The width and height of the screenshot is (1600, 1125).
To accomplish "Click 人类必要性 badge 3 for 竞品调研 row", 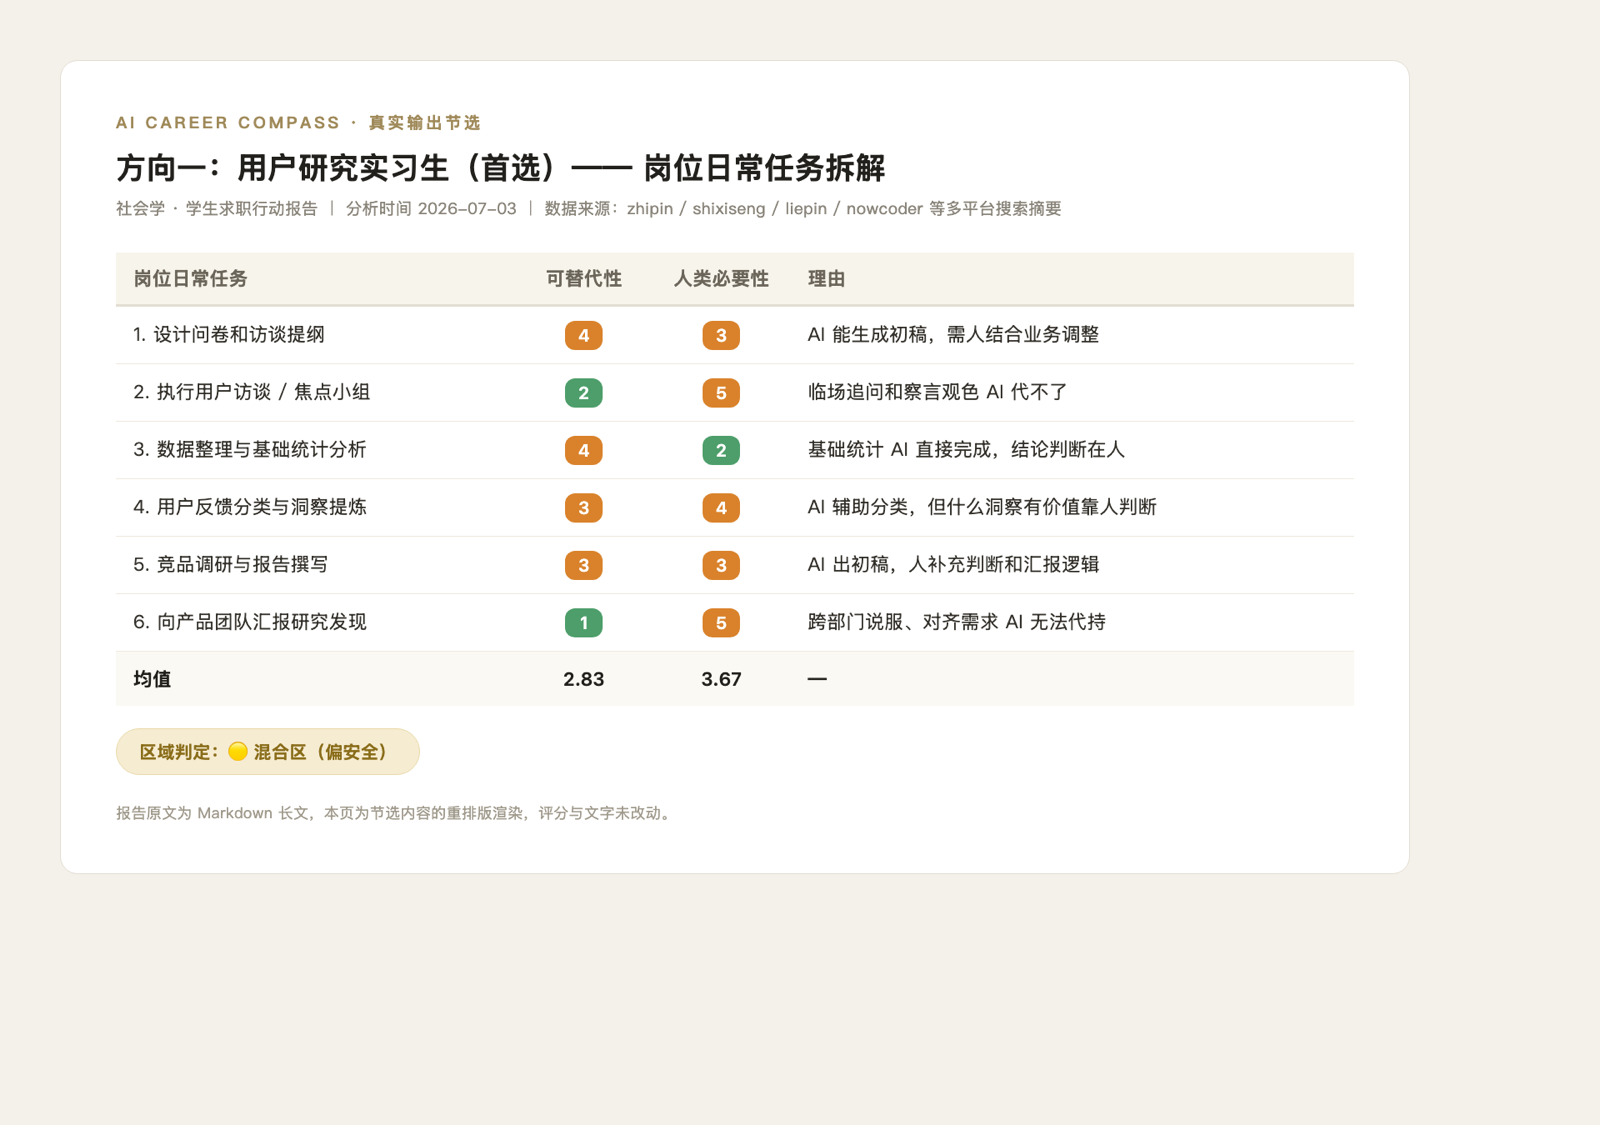I will (x=721, y=565).
